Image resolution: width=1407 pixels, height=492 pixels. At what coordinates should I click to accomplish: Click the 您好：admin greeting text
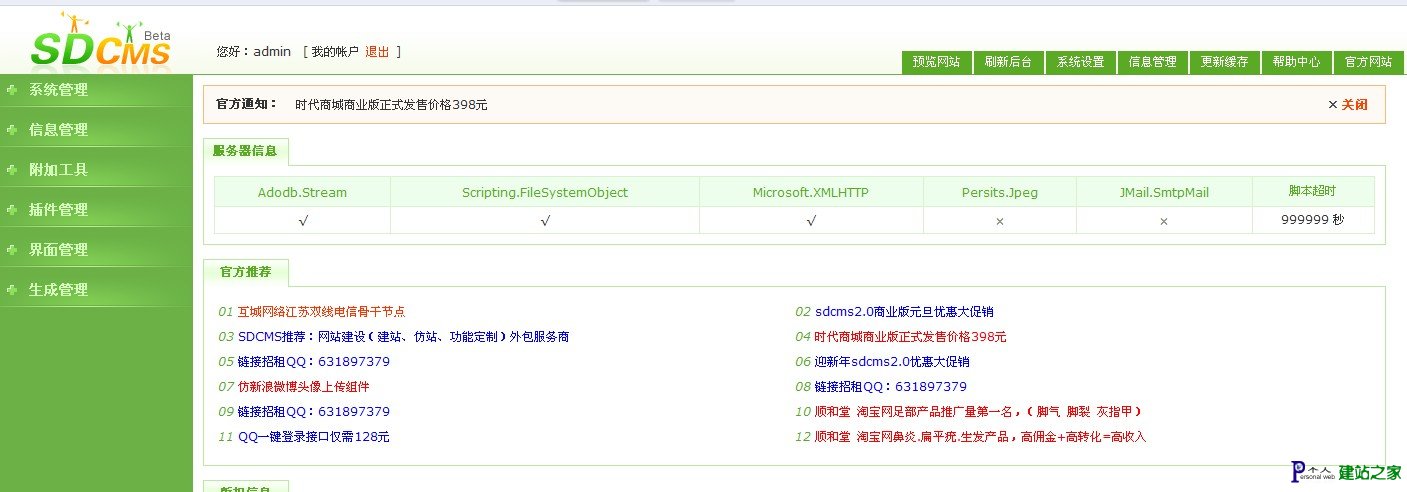(x=253, y=52)
